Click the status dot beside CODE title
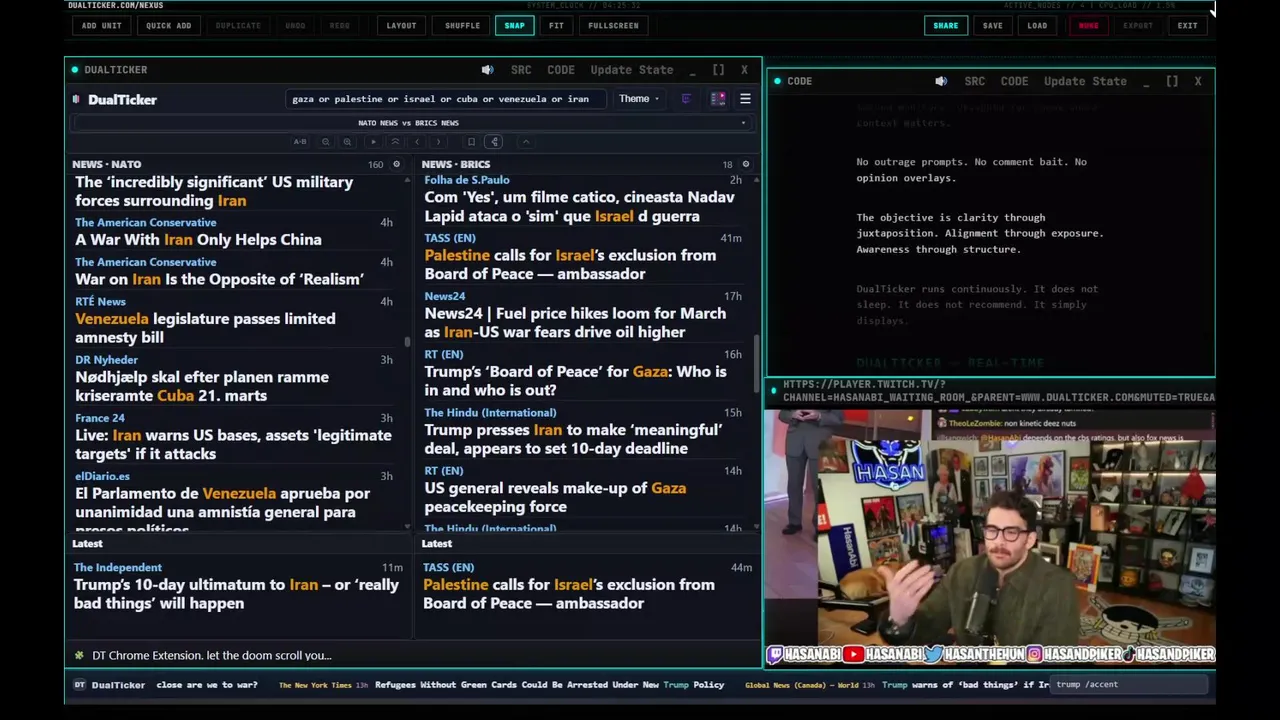This screenshot has width=1280, height=720. [777, 81]
